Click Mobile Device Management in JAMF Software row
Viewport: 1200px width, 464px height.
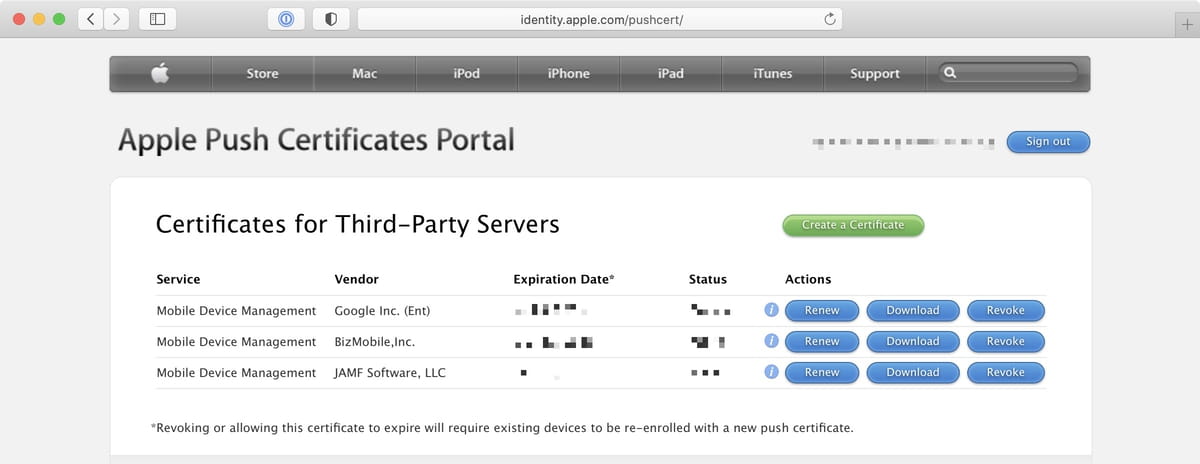[236, 373]
